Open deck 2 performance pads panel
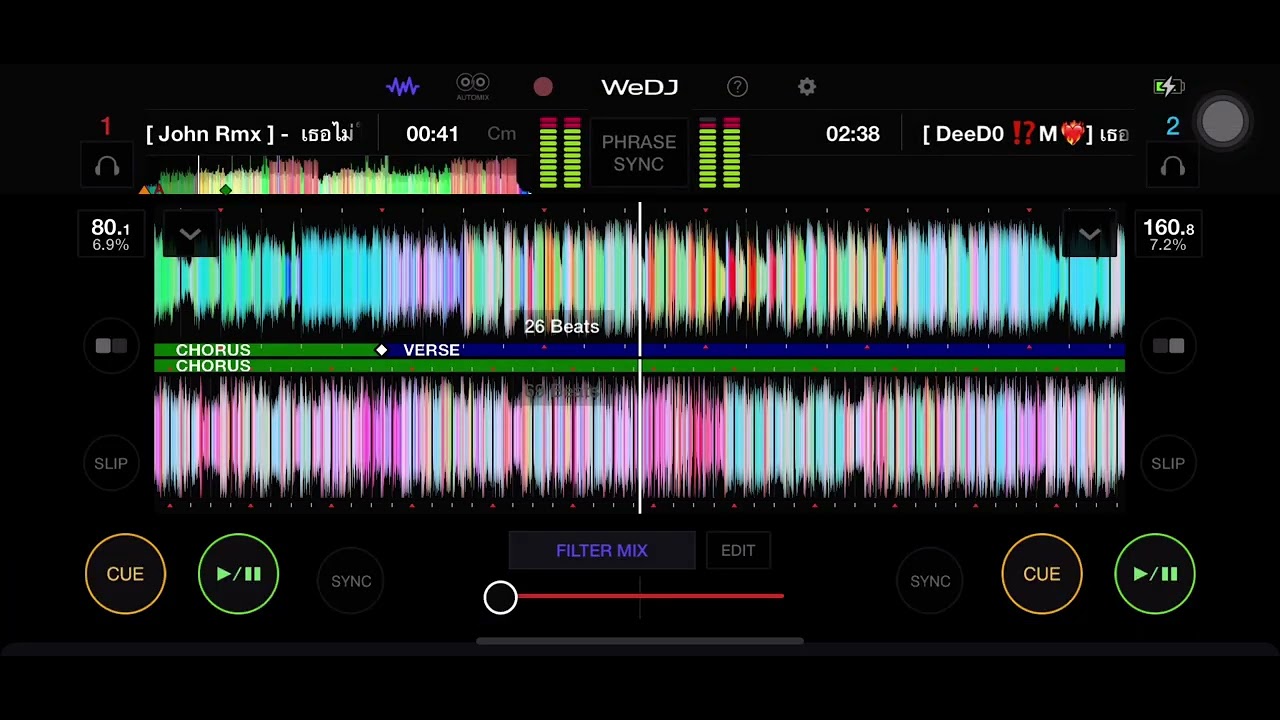Viewport: 1280px width, 720px height. click(1168, 346)
